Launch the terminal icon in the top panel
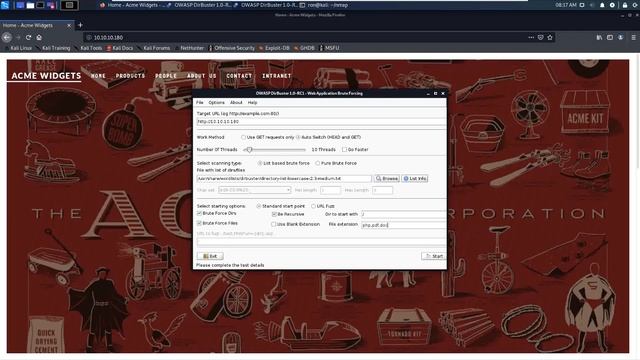 (x=40, y=5)
